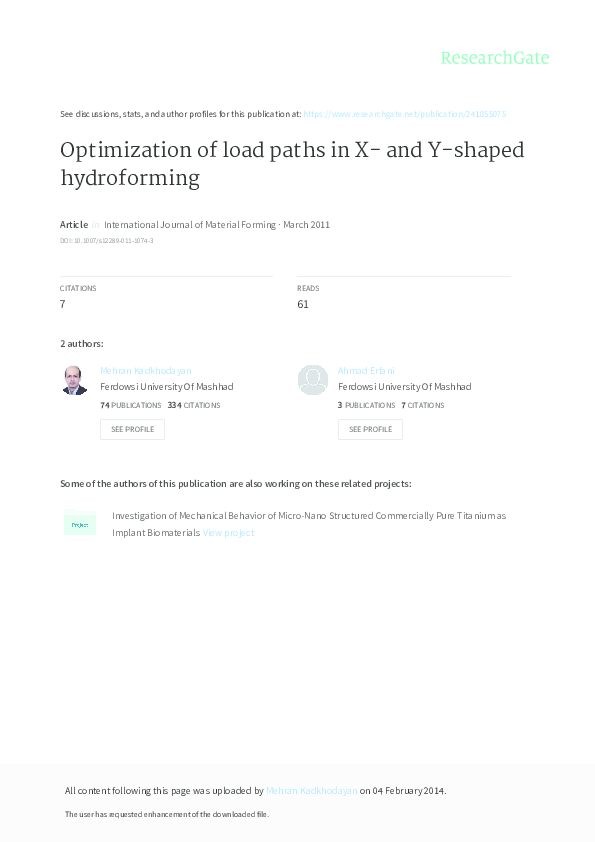Click SEE PROFILE for Ahmad Erfani
The height and width of the screenshot is (842, 595).
coord(370,429)
